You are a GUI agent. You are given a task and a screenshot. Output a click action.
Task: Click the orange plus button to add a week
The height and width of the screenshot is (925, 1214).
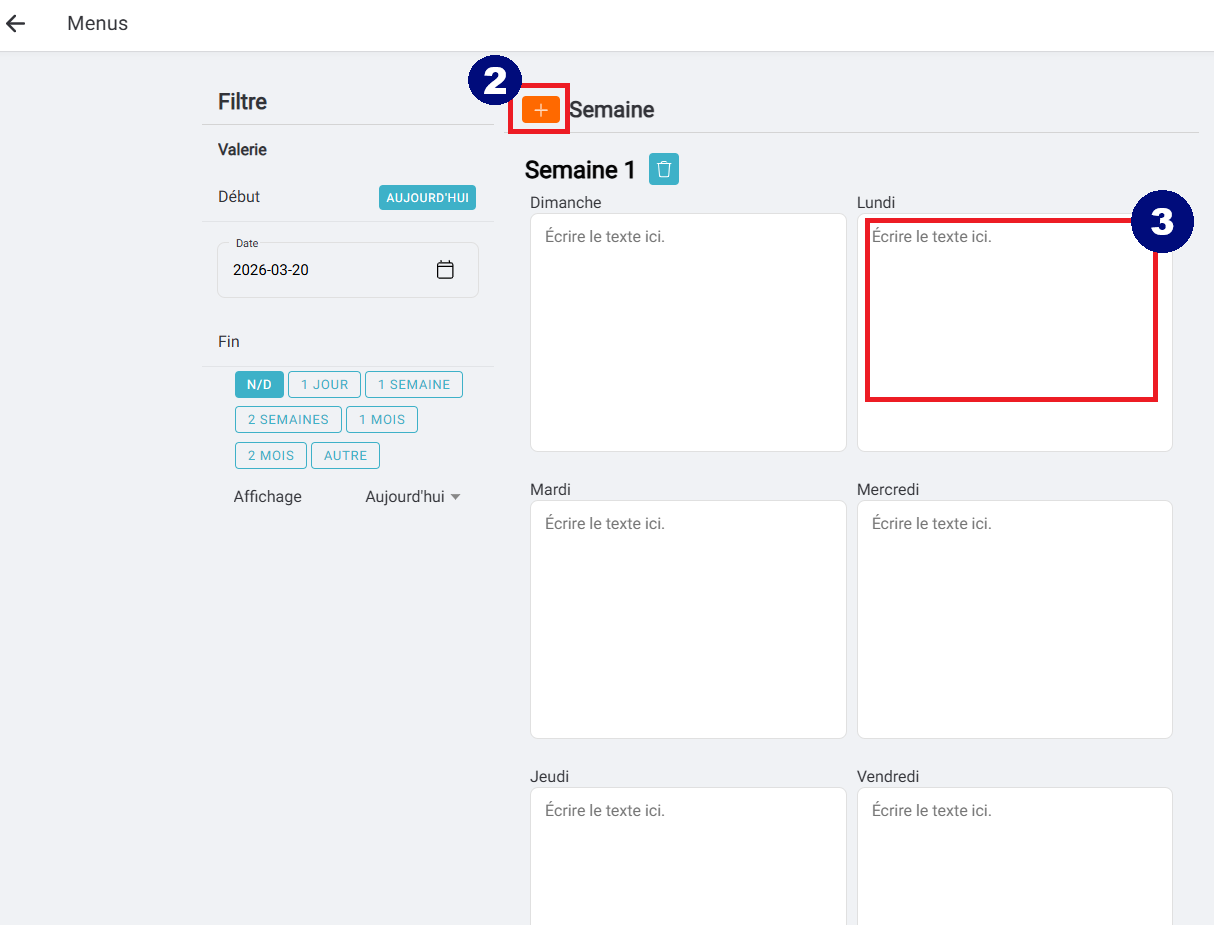(x=540, y=110)
